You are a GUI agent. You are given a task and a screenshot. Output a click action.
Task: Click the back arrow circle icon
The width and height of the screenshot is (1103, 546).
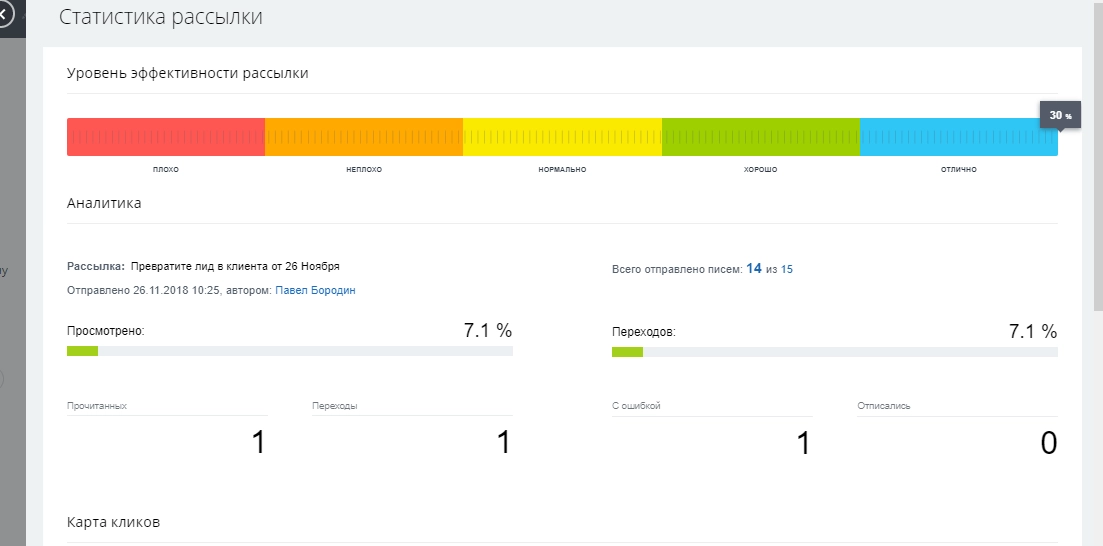[5, 15]
